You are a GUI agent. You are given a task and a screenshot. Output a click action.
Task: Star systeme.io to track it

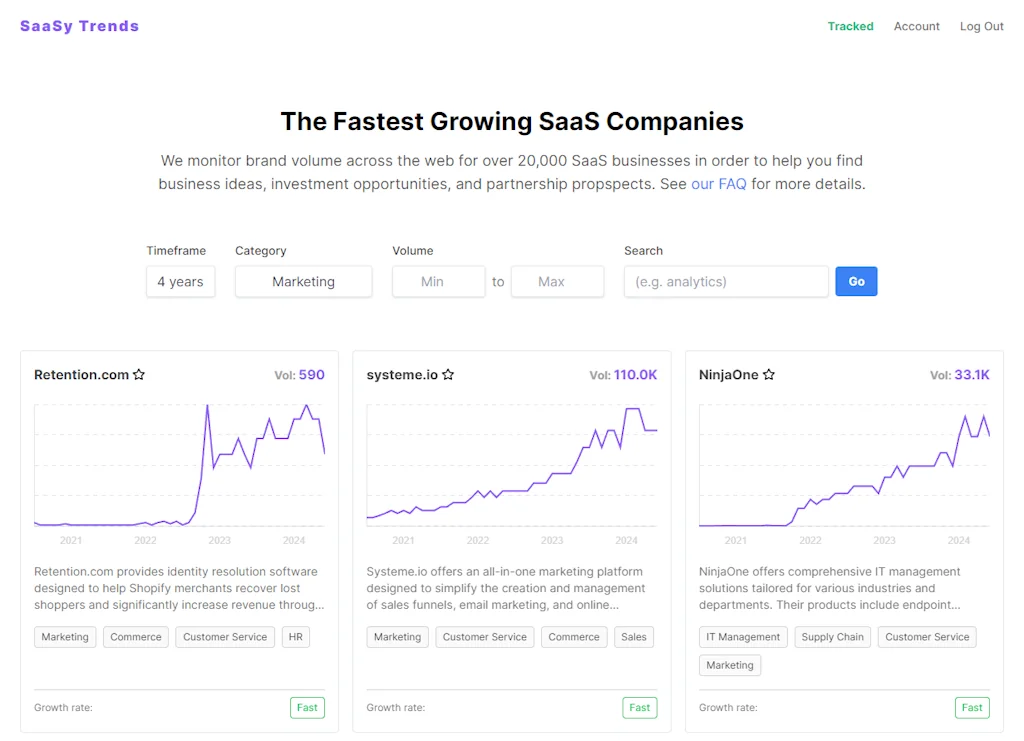tap(447, 374)
